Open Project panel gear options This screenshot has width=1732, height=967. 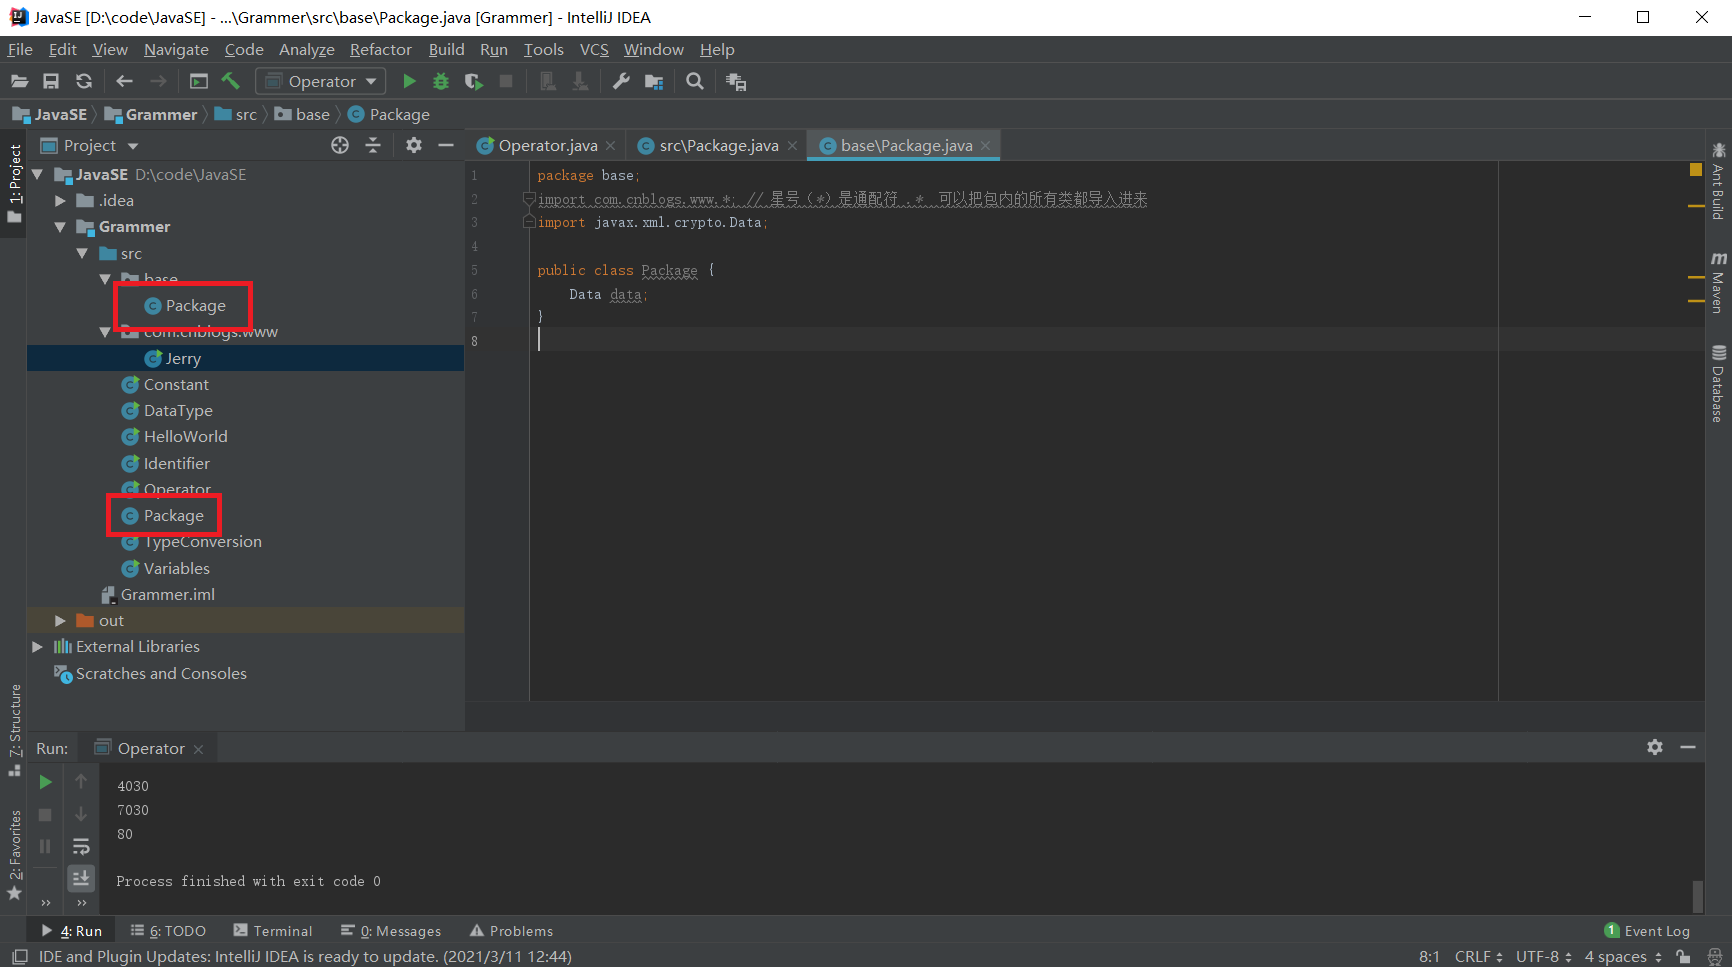414,146
